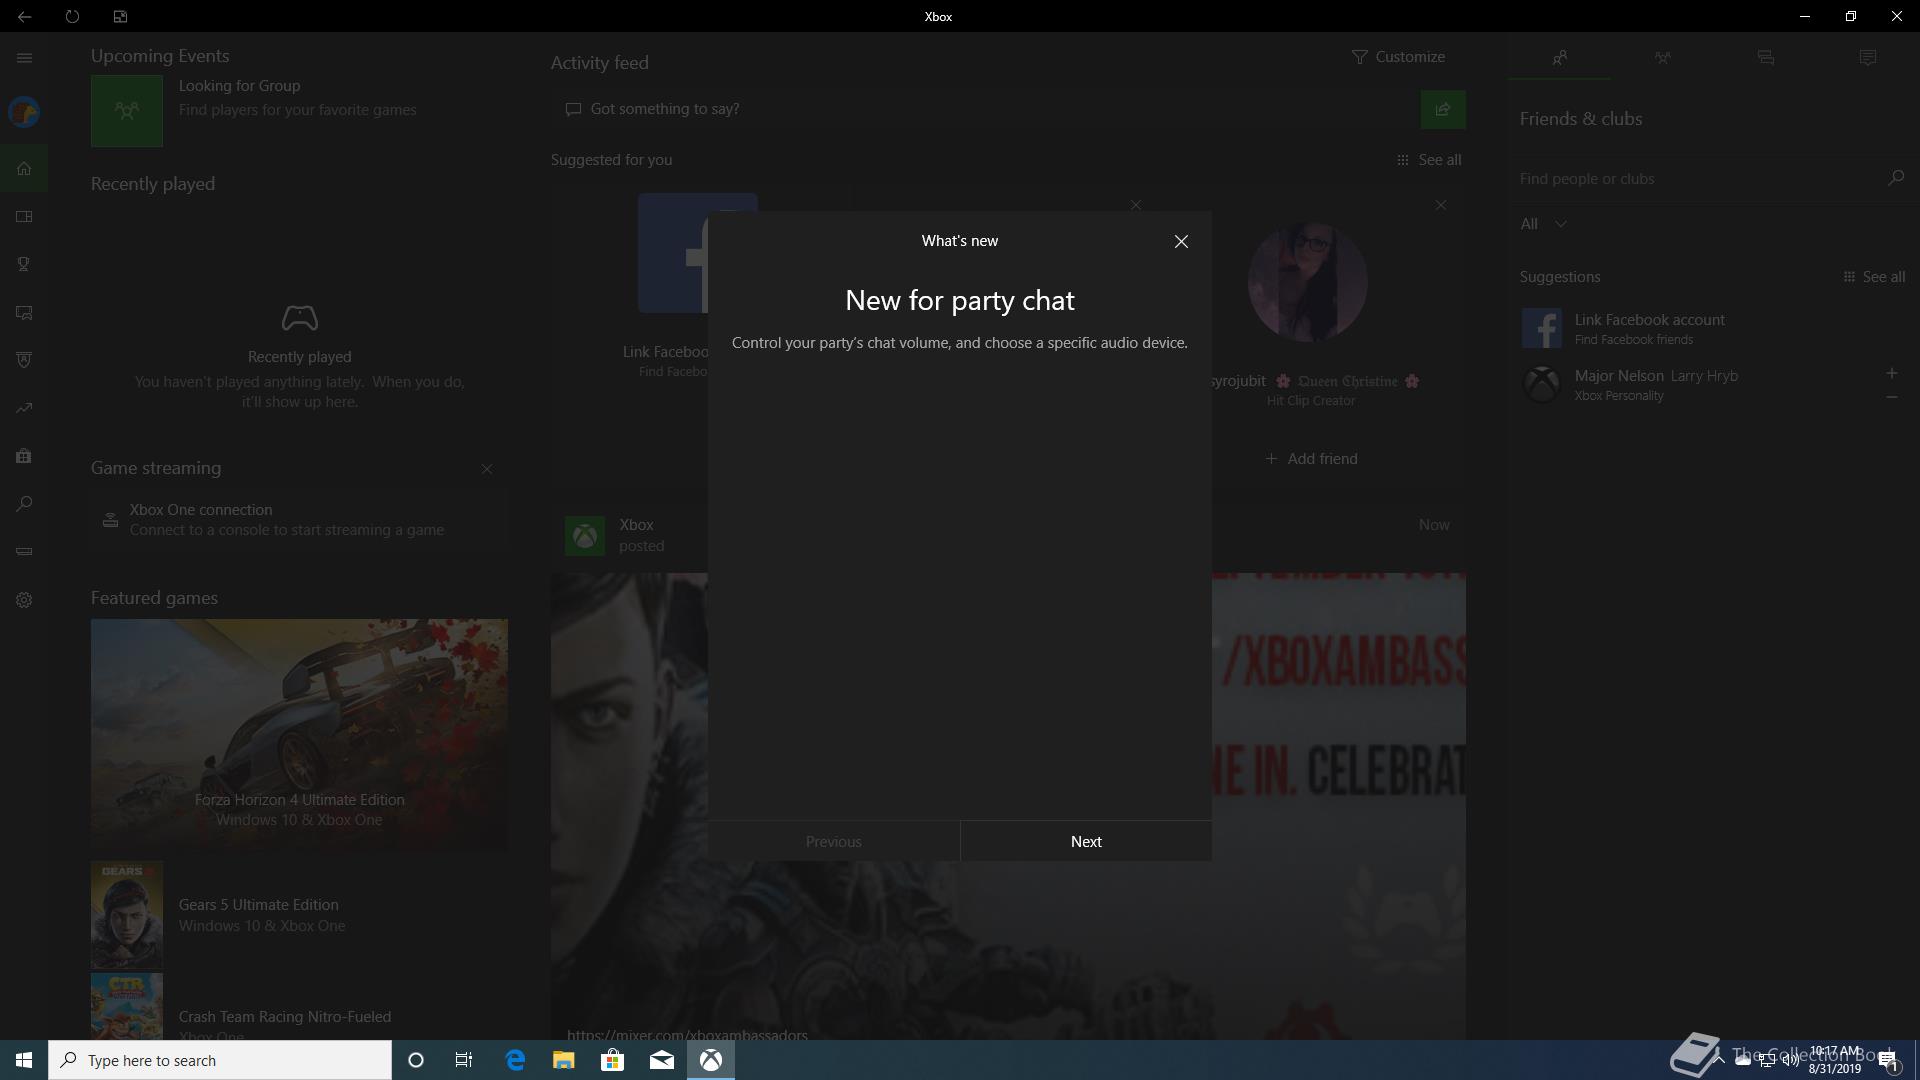Open Mail app from taskbar
Image resolution: width=1920 pixels, height=1080 pixels.
click(x=661, y=1060)
